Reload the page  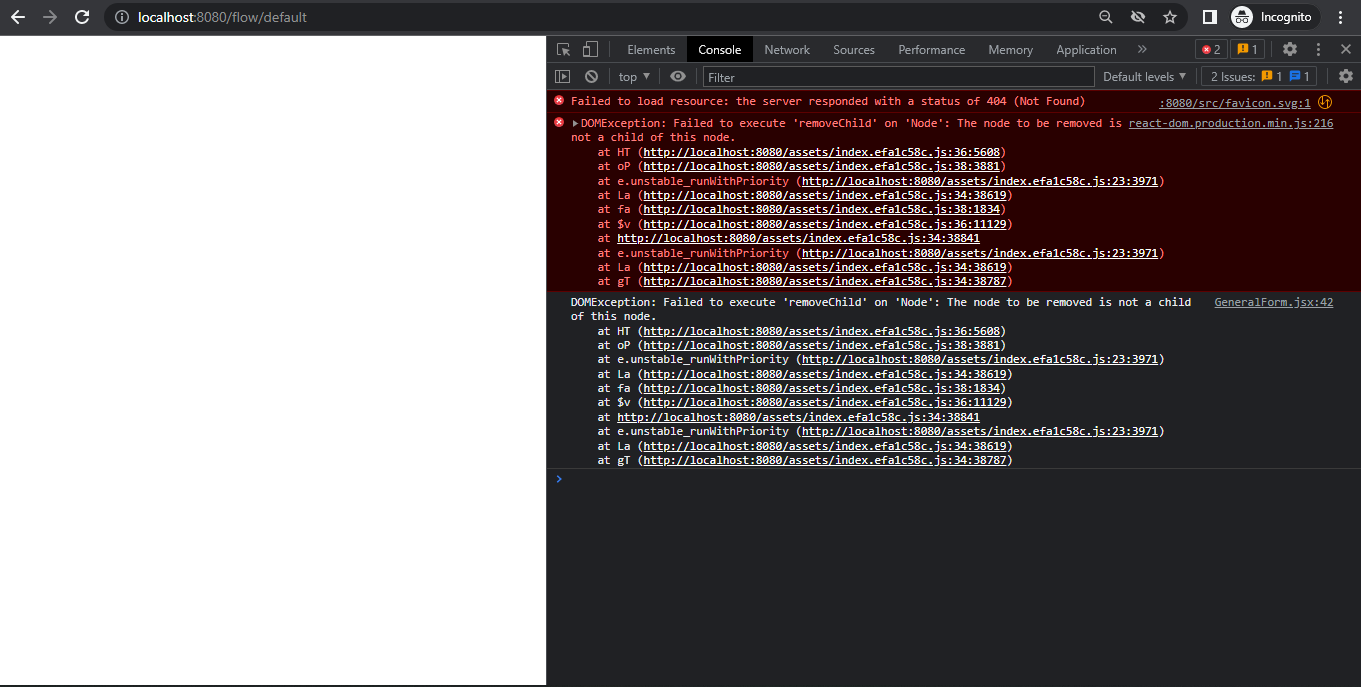click(x=83, y=16)
